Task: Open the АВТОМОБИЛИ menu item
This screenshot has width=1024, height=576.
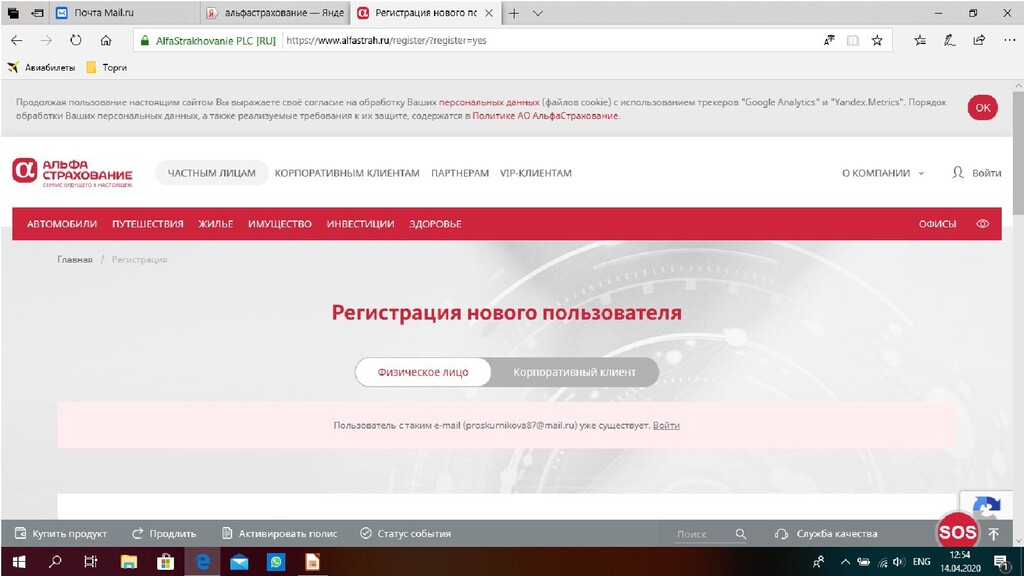Action: 62,224
